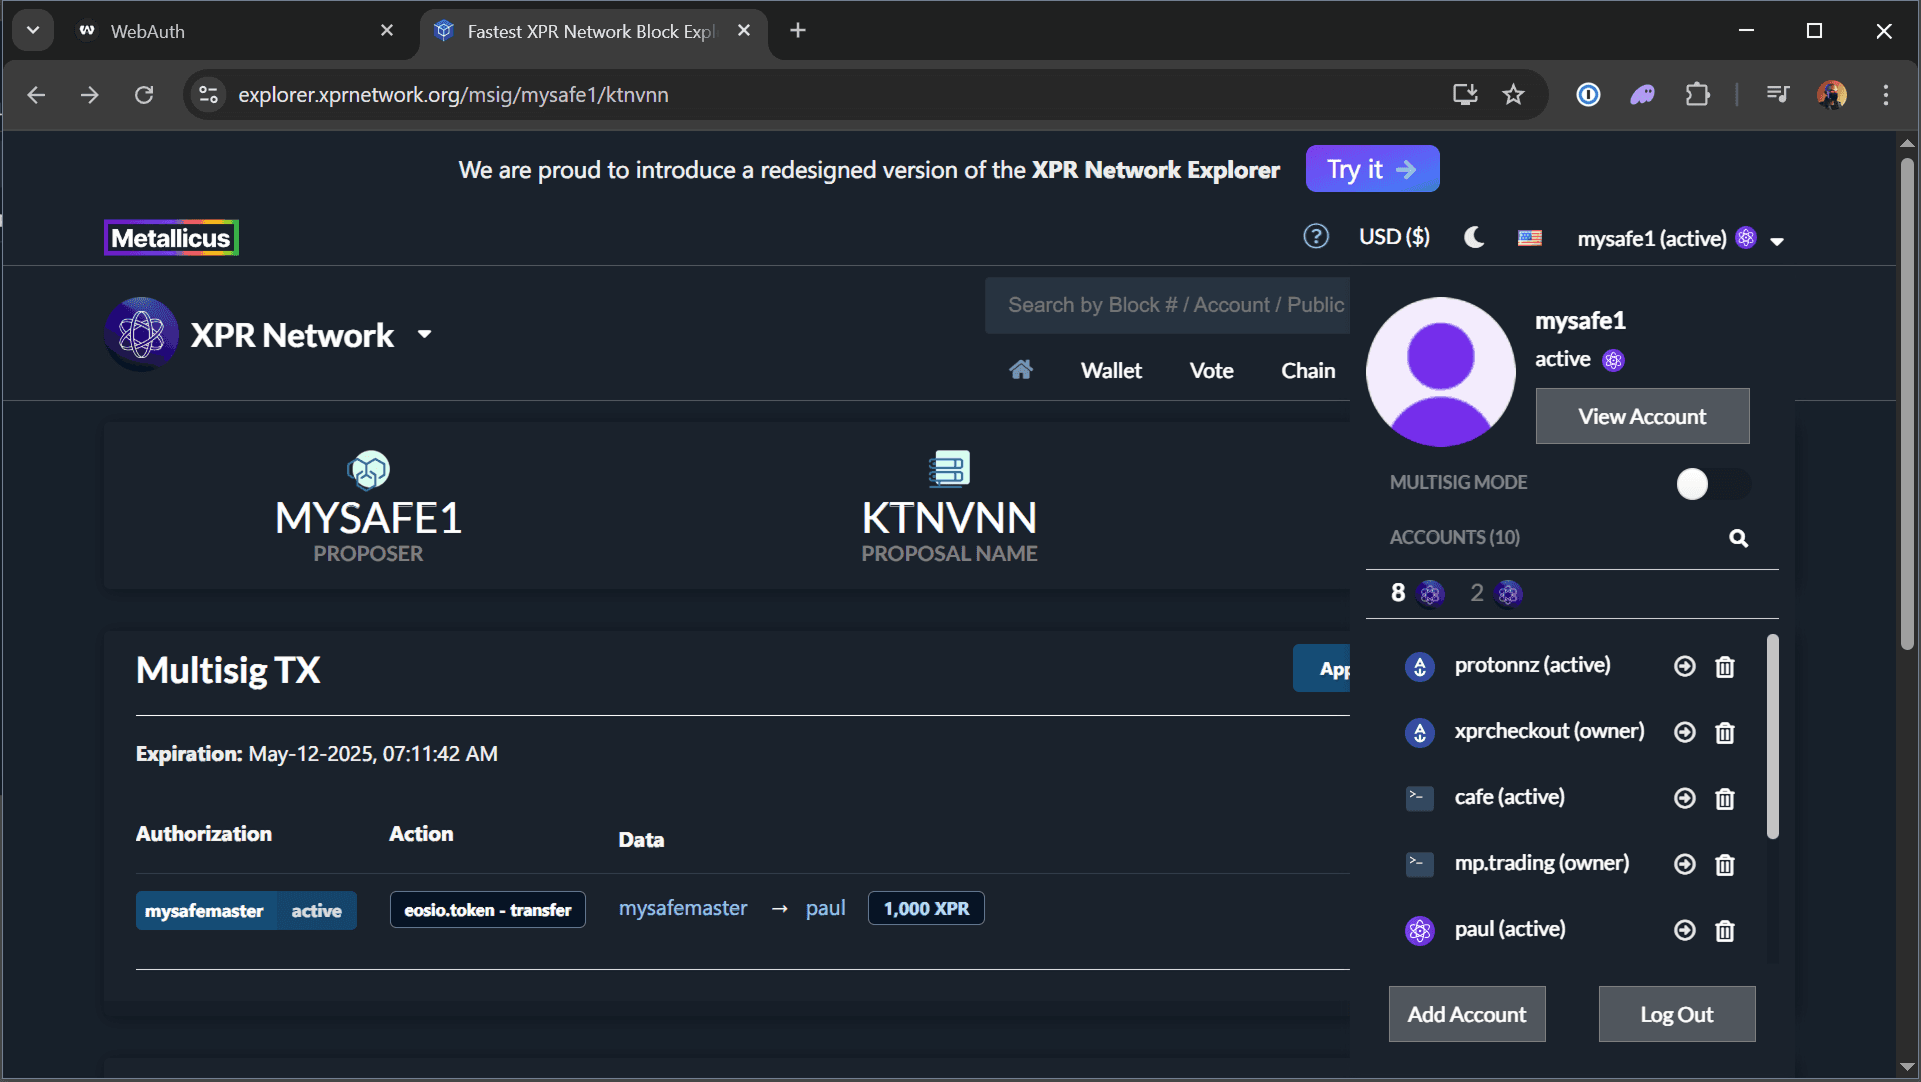Open the Extensions puzzle icon
The height and width of the screenshot is (1082, 1921).
1698,94
